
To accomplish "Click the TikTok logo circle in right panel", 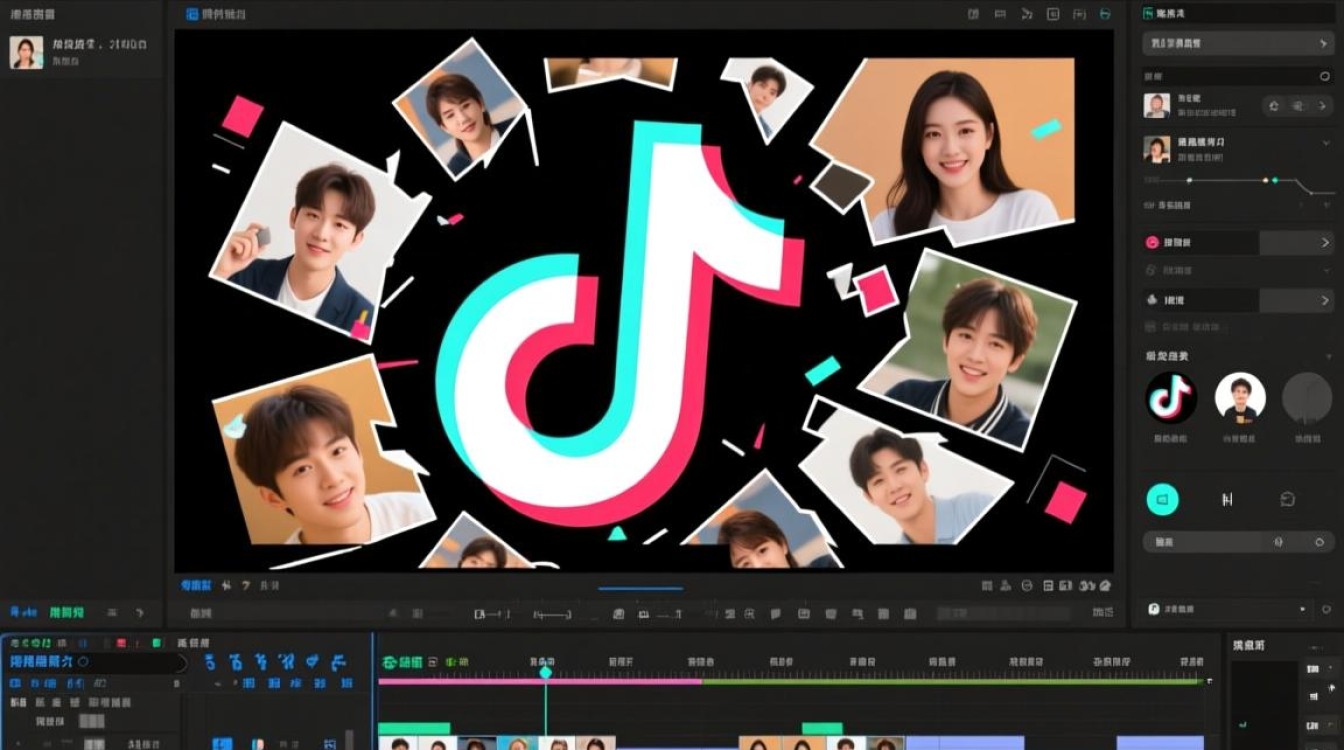I will point(1170,397).
